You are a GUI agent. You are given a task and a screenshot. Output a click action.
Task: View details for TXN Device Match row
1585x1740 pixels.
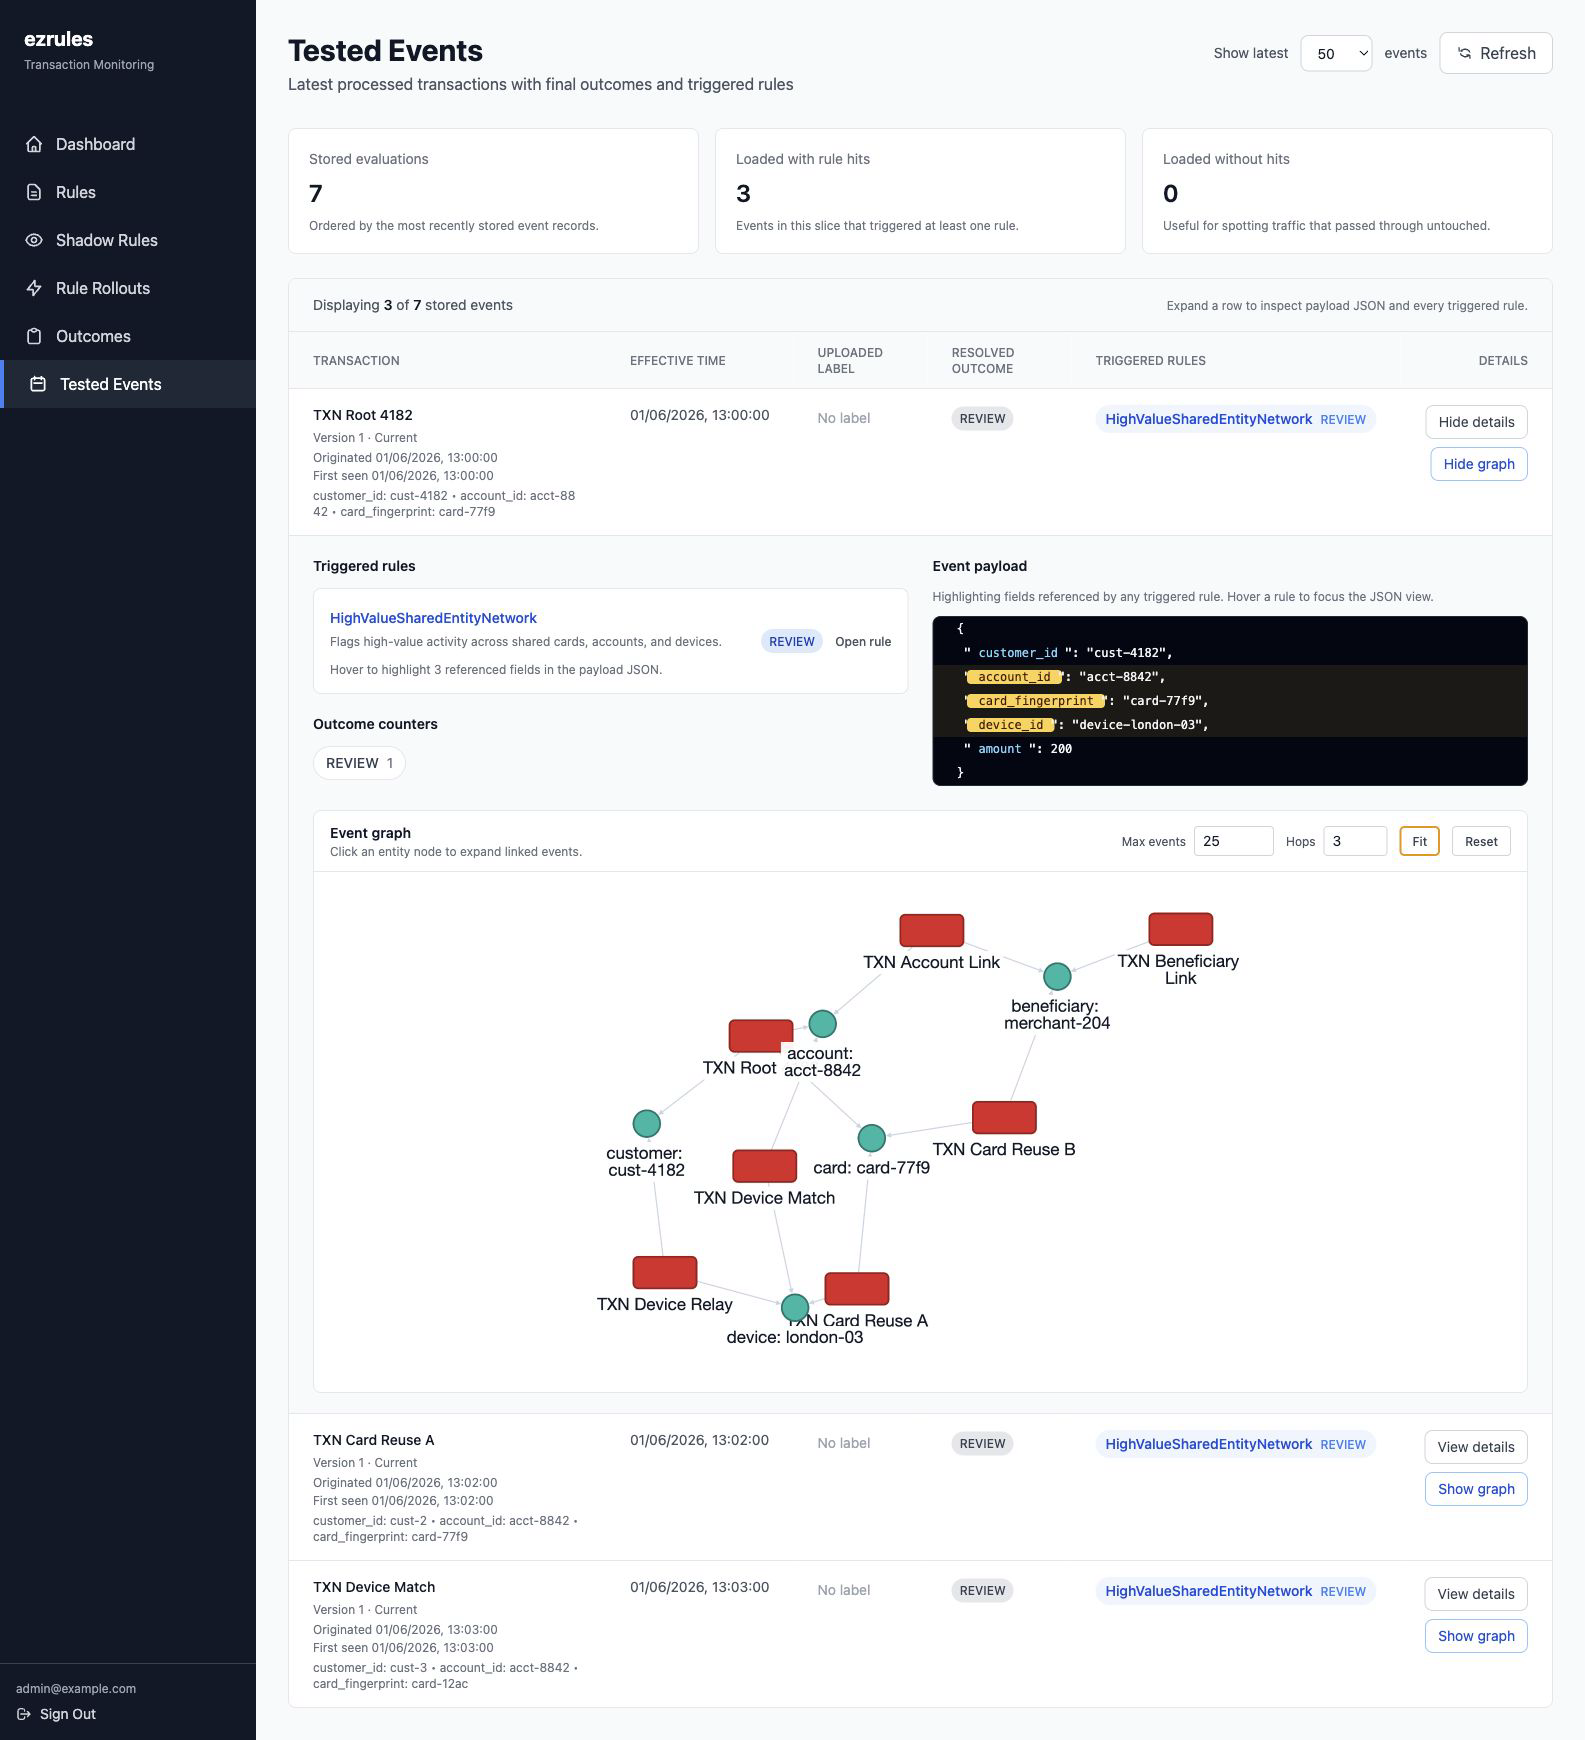coord(1476,1594)
